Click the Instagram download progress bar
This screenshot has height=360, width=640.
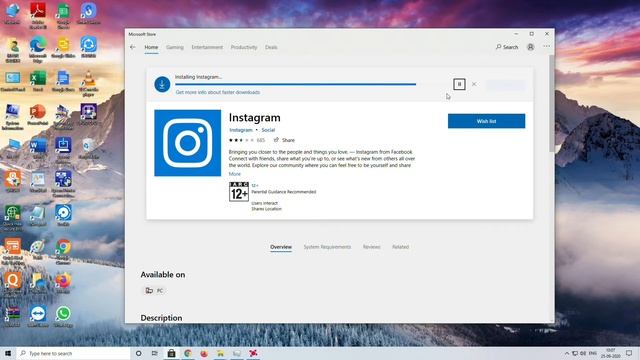coord(312,84)
